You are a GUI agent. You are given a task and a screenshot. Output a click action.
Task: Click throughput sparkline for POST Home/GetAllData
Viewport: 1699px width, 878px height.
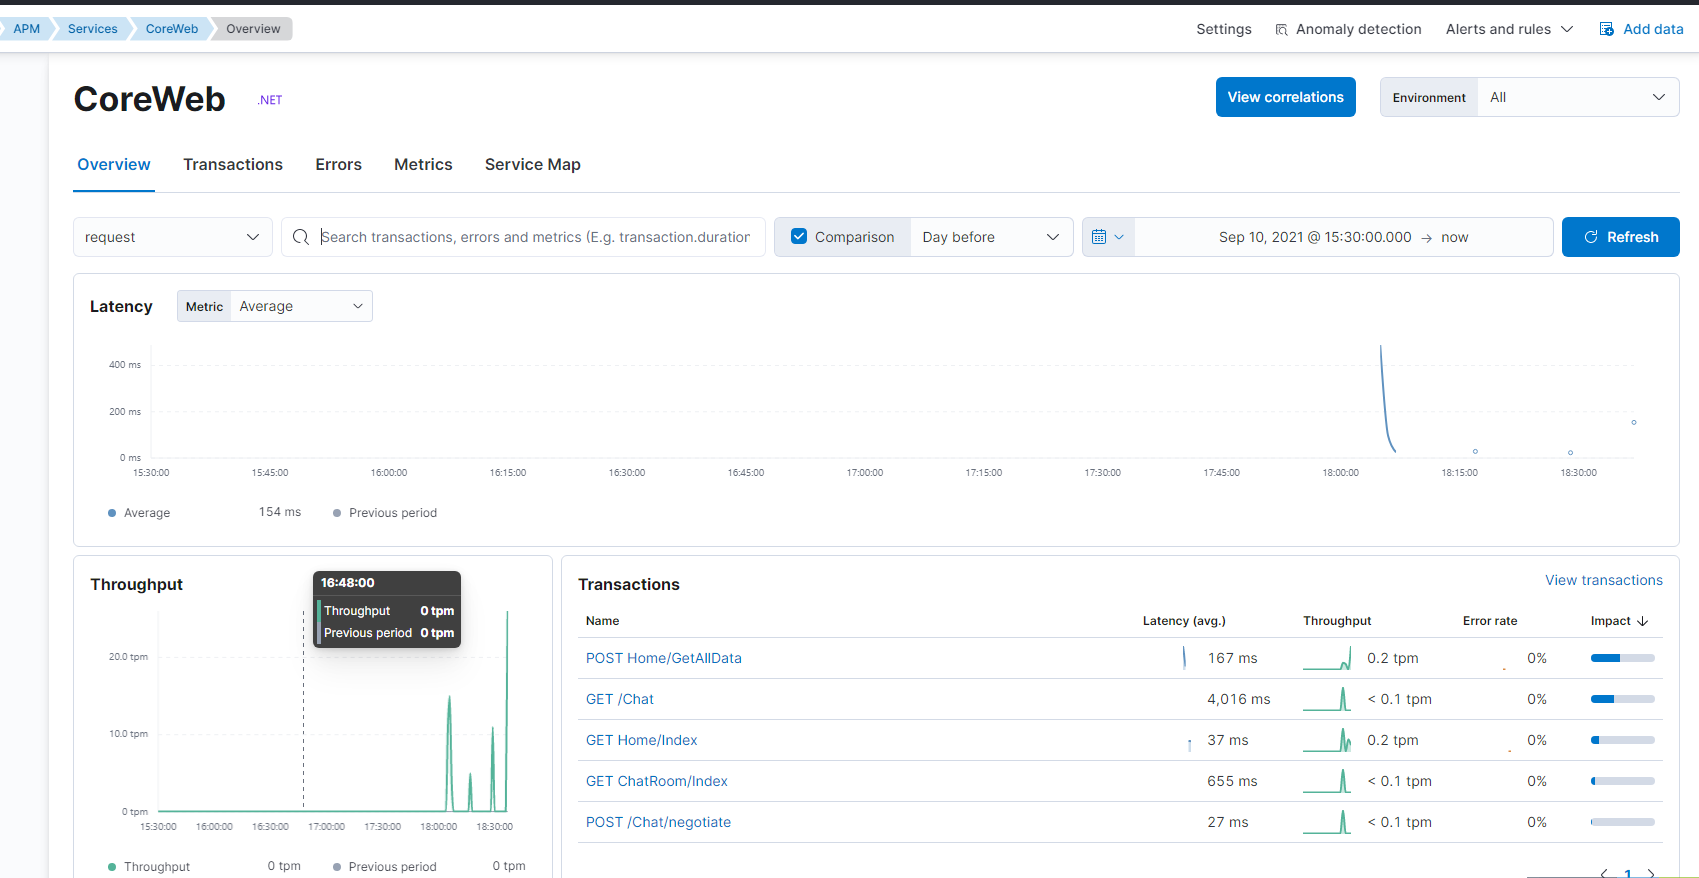1327,658
